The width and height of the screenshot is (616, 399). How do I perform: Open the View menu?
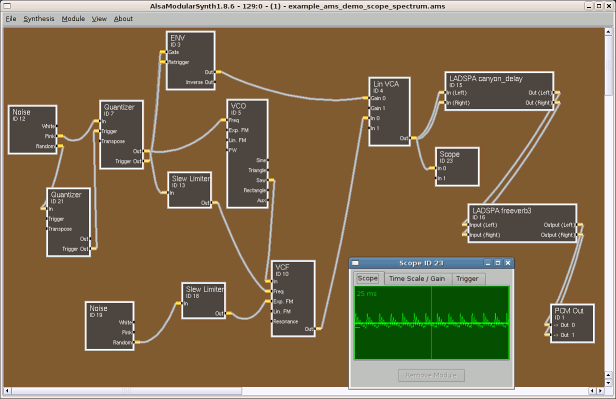pos(99,18)
